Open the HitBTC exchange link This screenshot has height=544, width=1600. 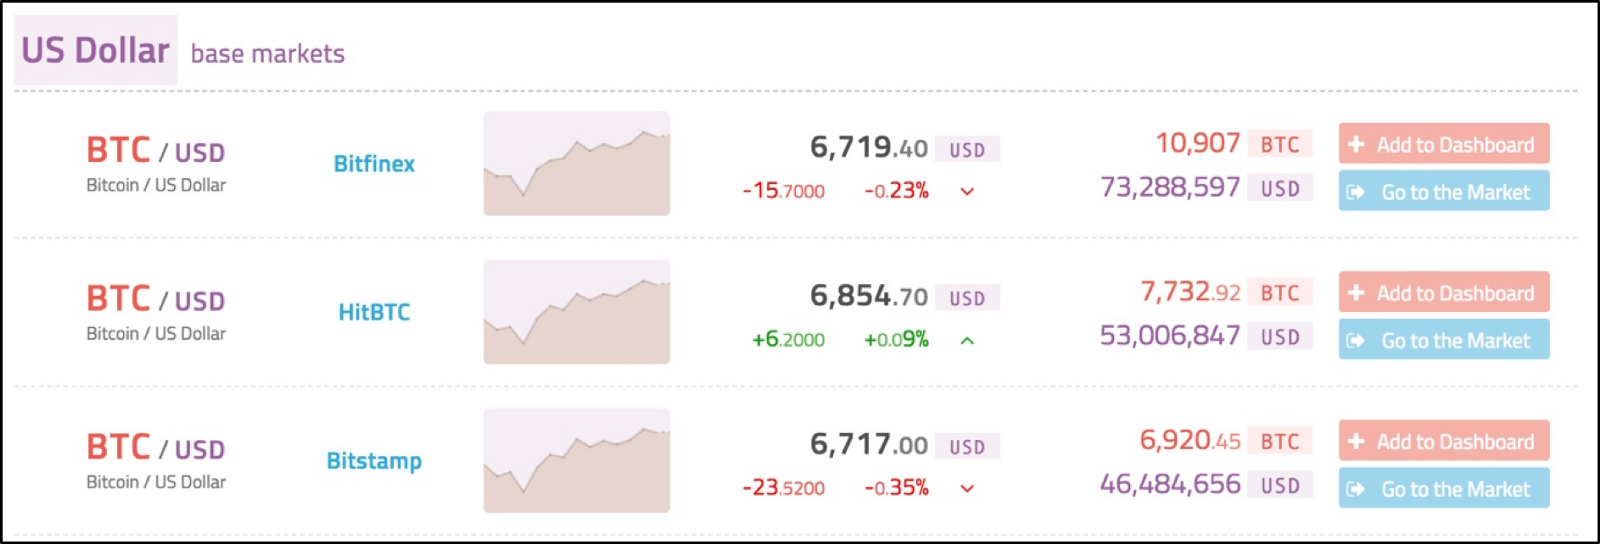point(374,312)
